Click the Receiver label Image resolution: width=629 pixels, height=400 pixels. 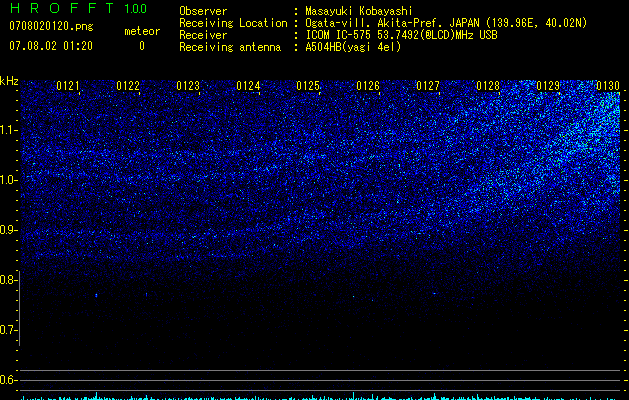pos(203,35)
